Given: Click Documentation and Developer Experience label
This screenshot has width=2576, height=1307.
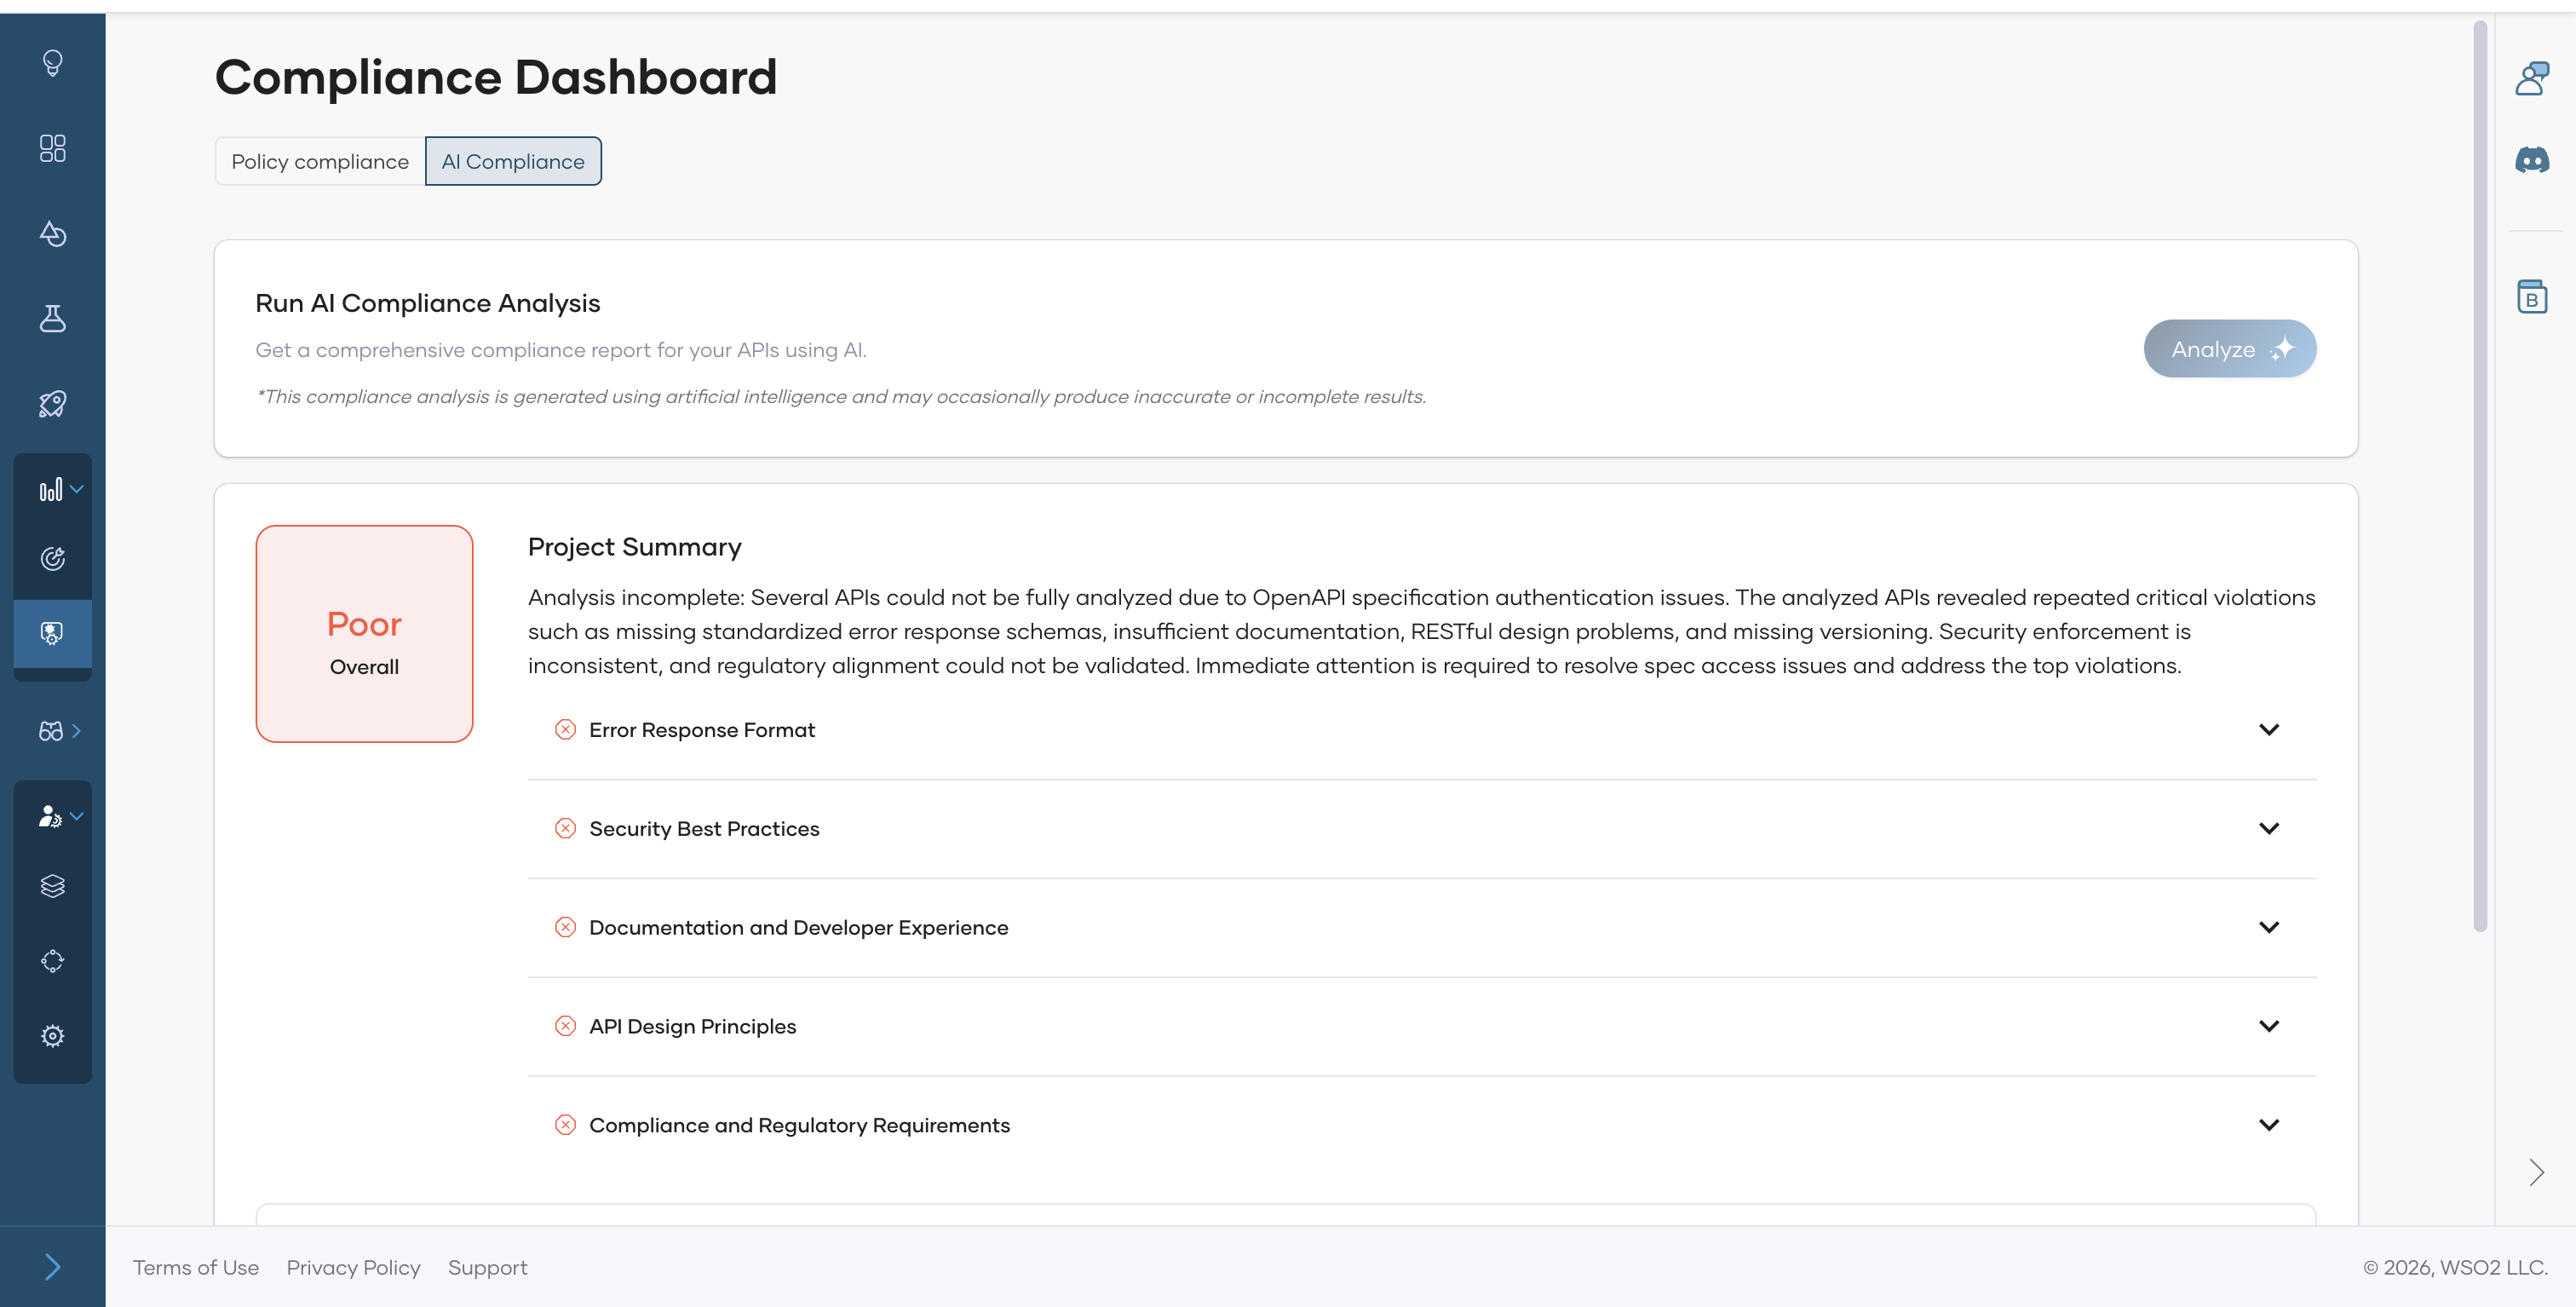Looking at the screenshot, I should [799, 928].
